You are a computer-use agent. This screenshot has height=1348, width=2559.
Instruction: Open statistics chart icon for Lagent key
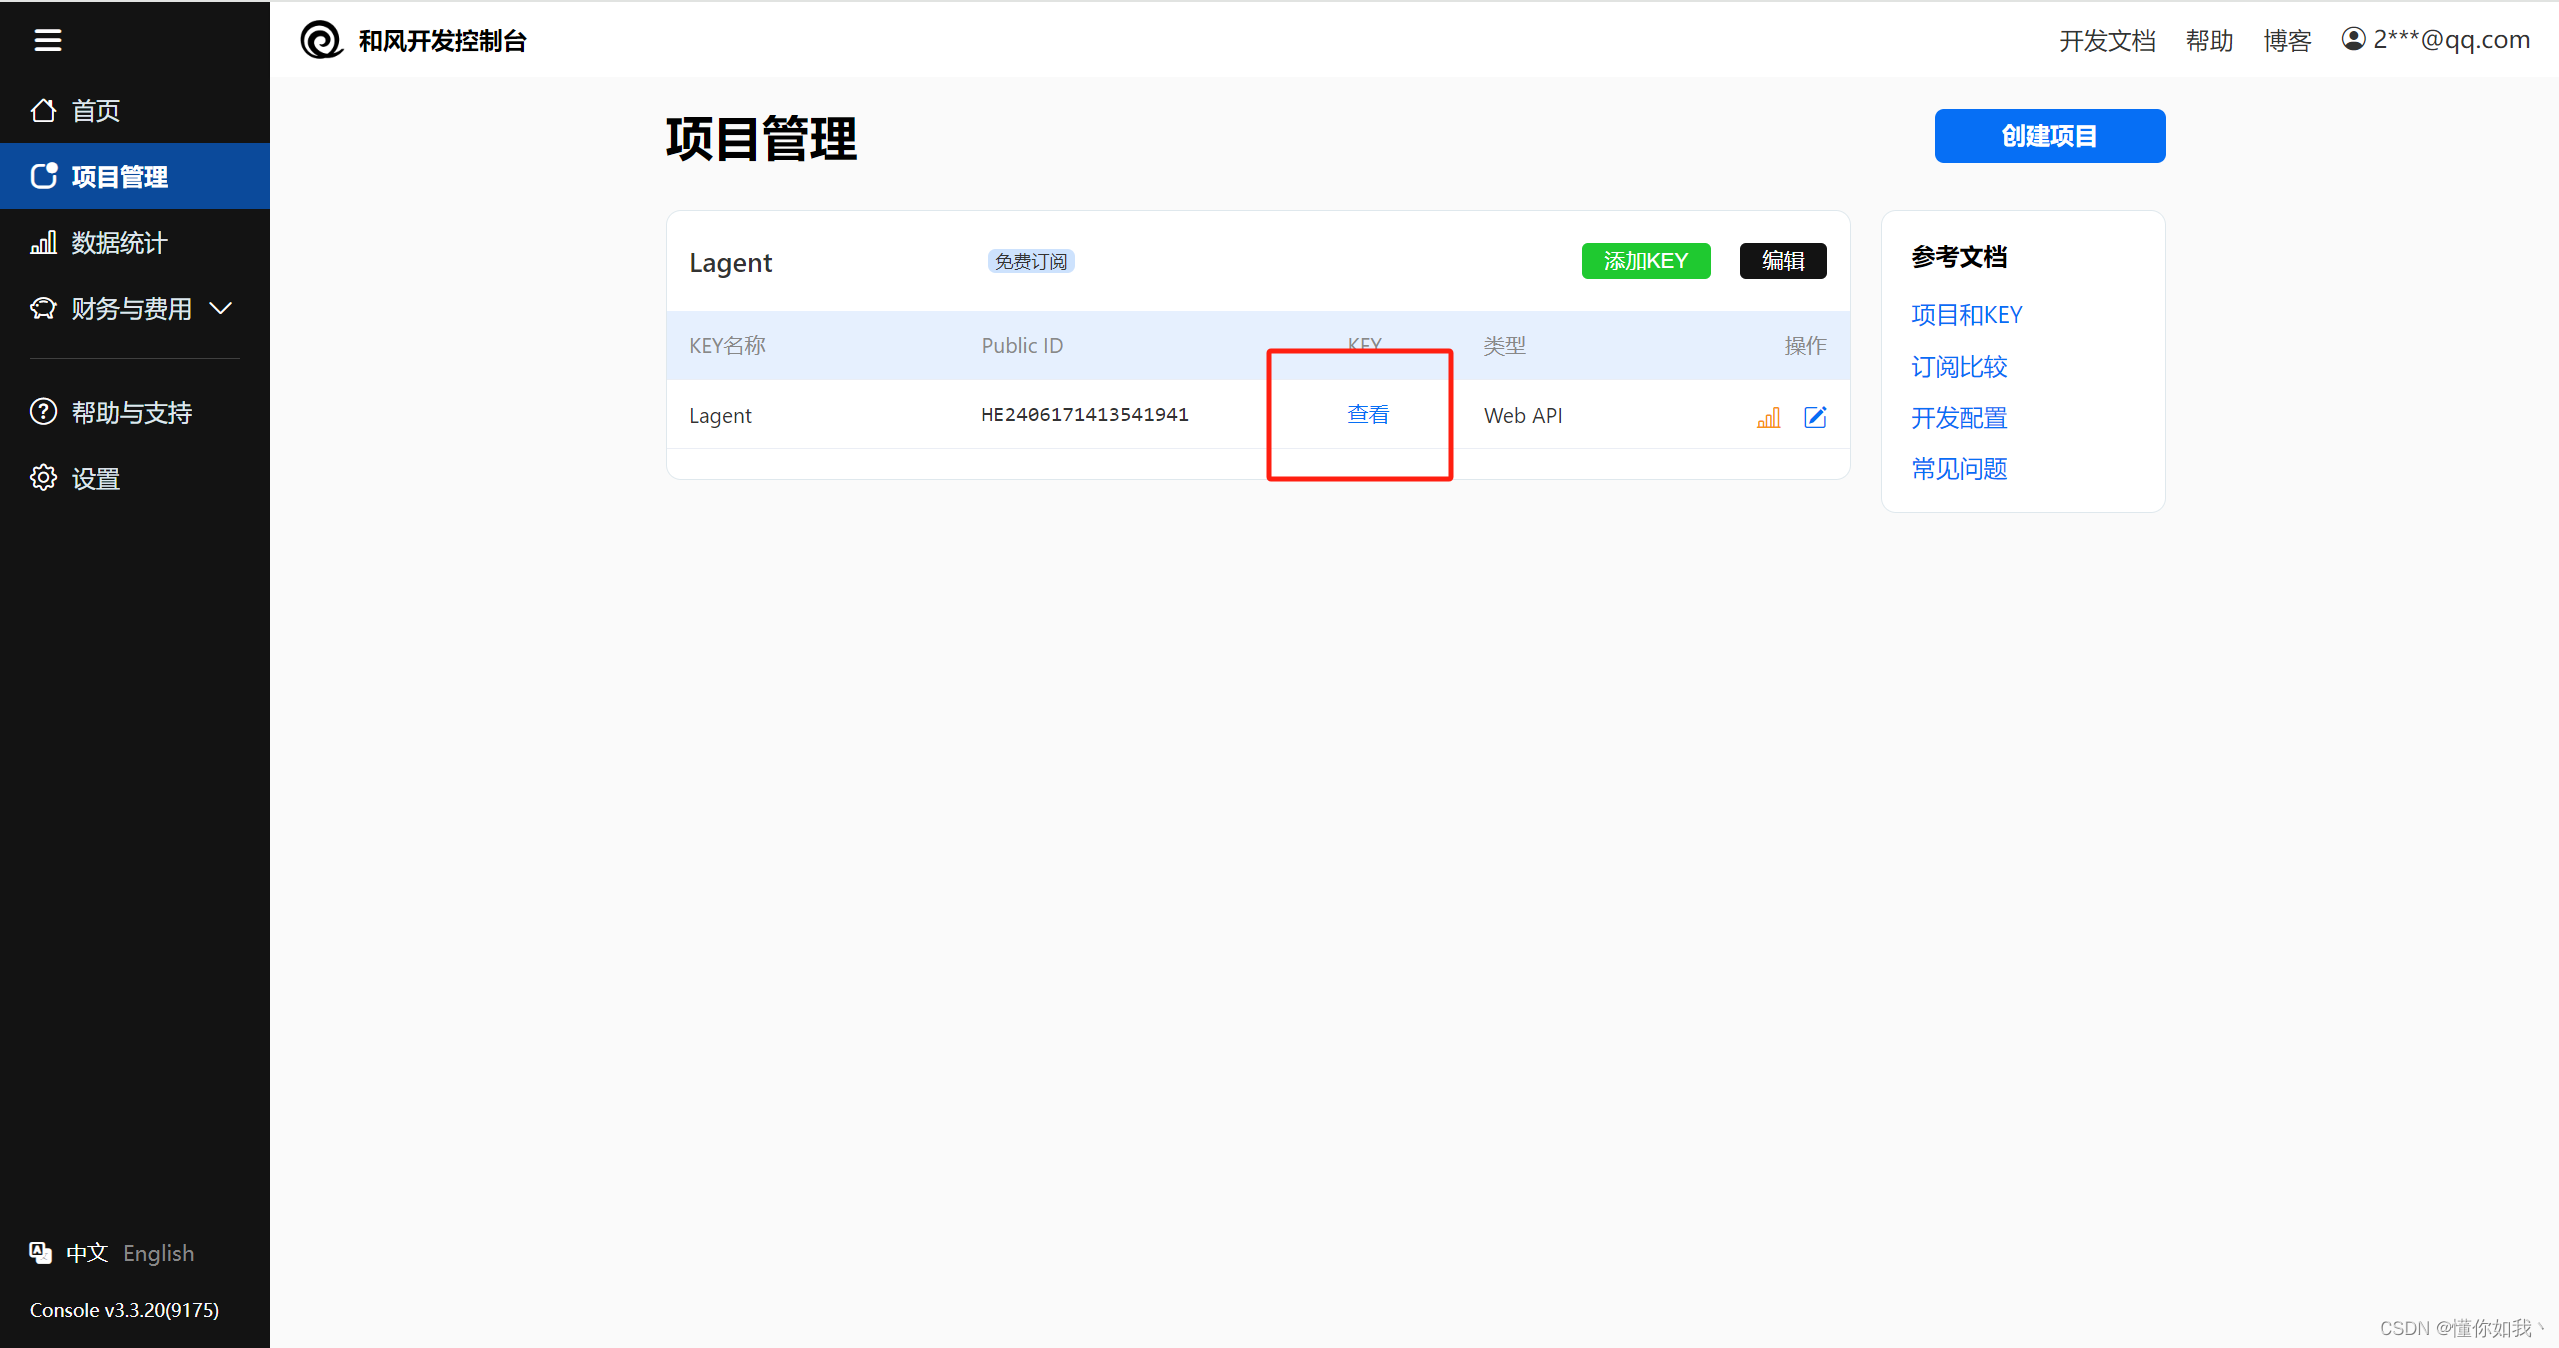pos(1768,417)
